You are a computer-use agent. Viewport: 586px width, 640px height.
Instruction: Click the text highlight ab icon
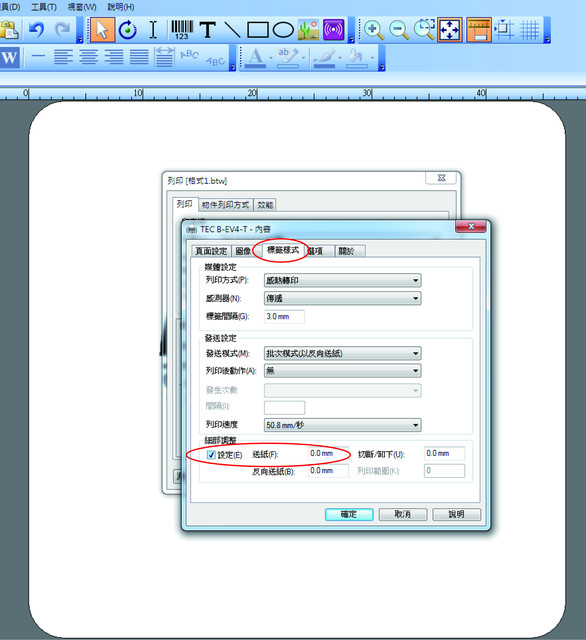[288, 57]
